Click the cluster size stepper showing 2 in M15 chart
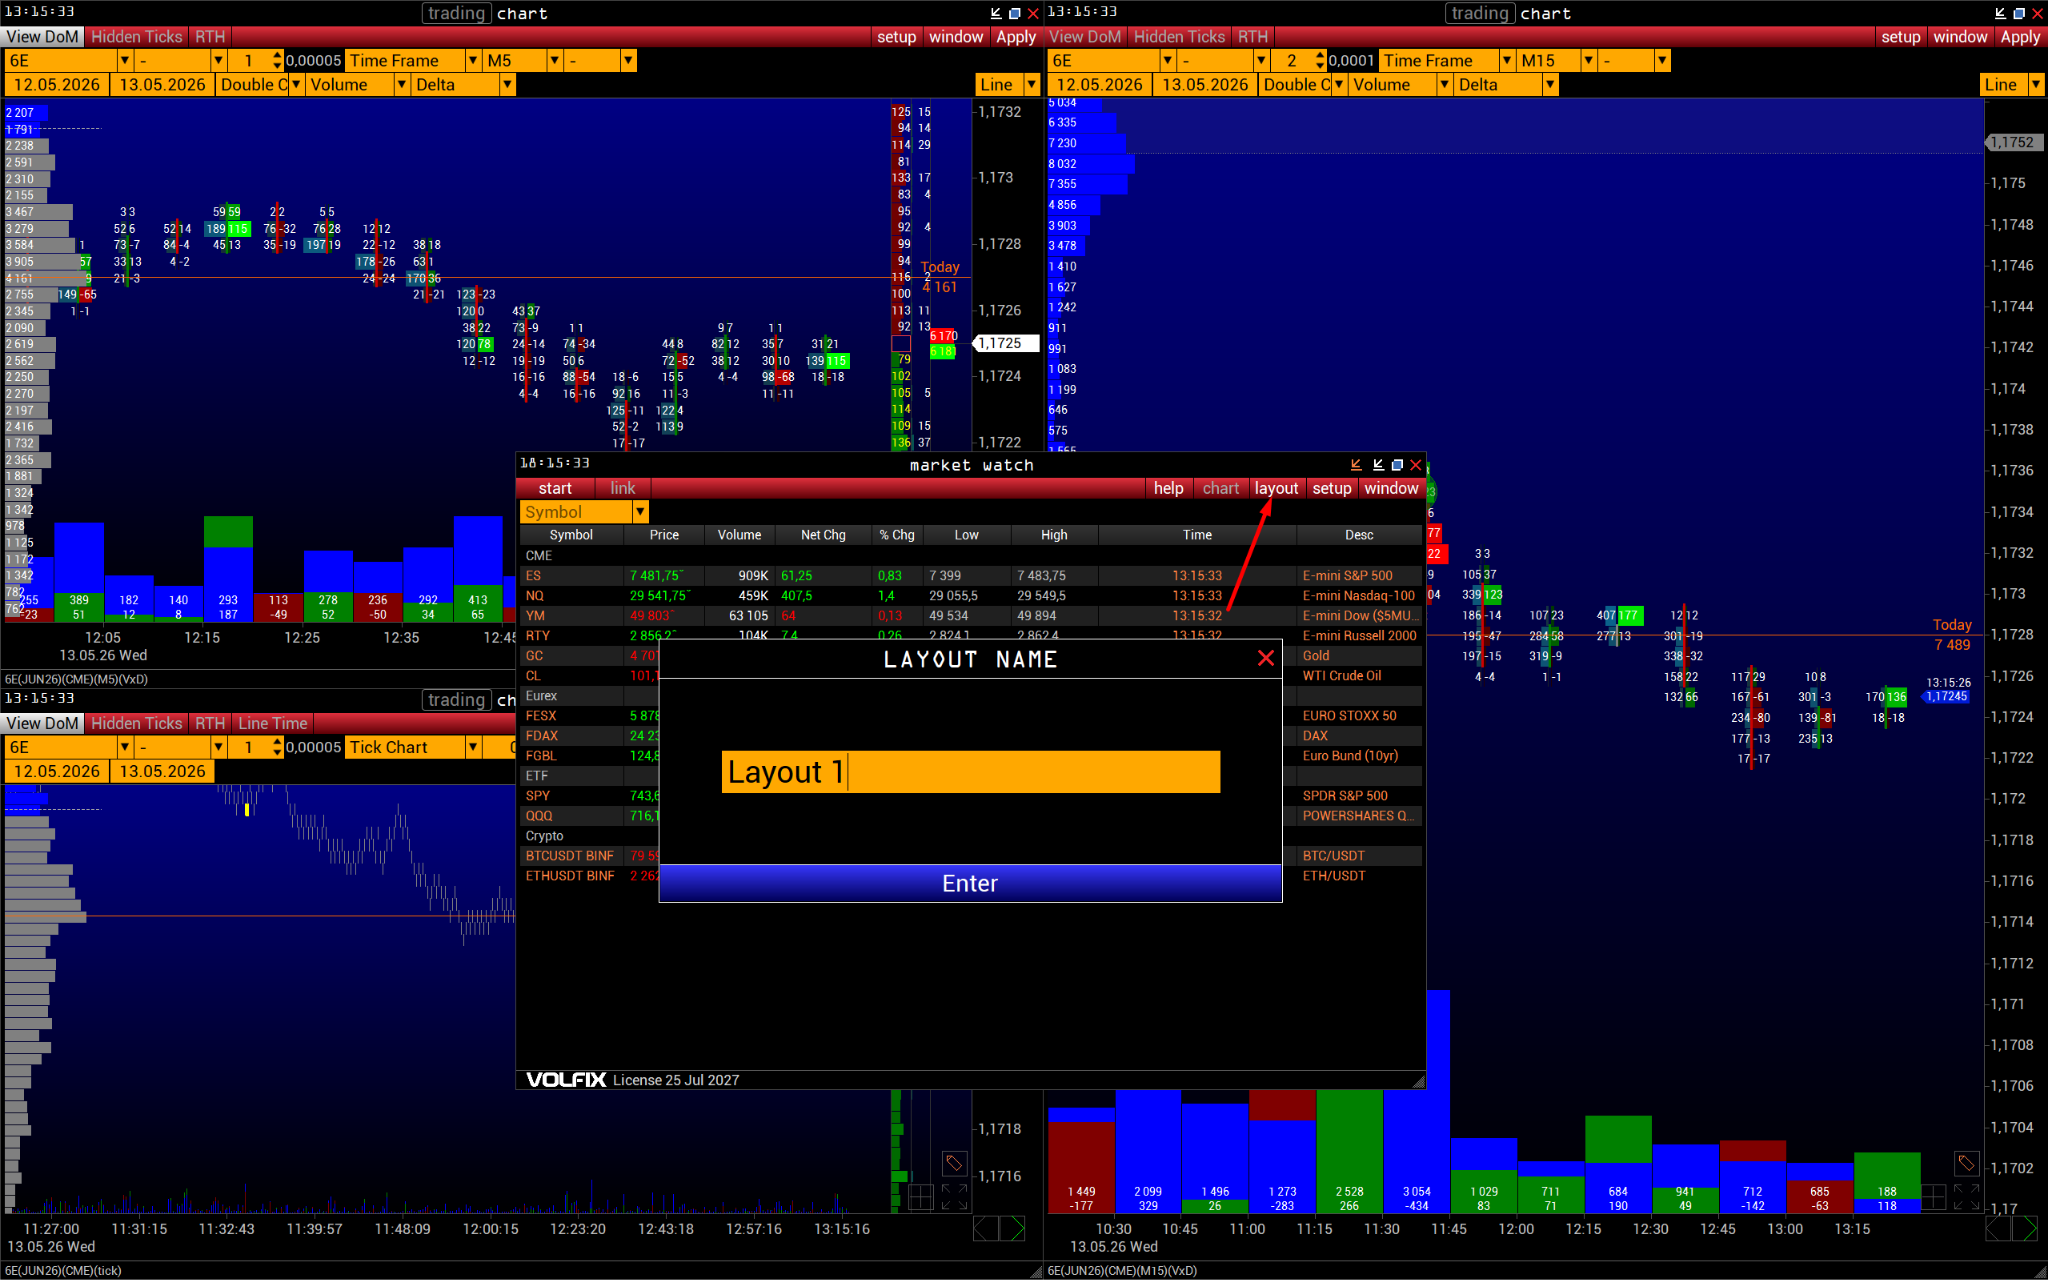 pyautogui.click(x=1301, y=61)
